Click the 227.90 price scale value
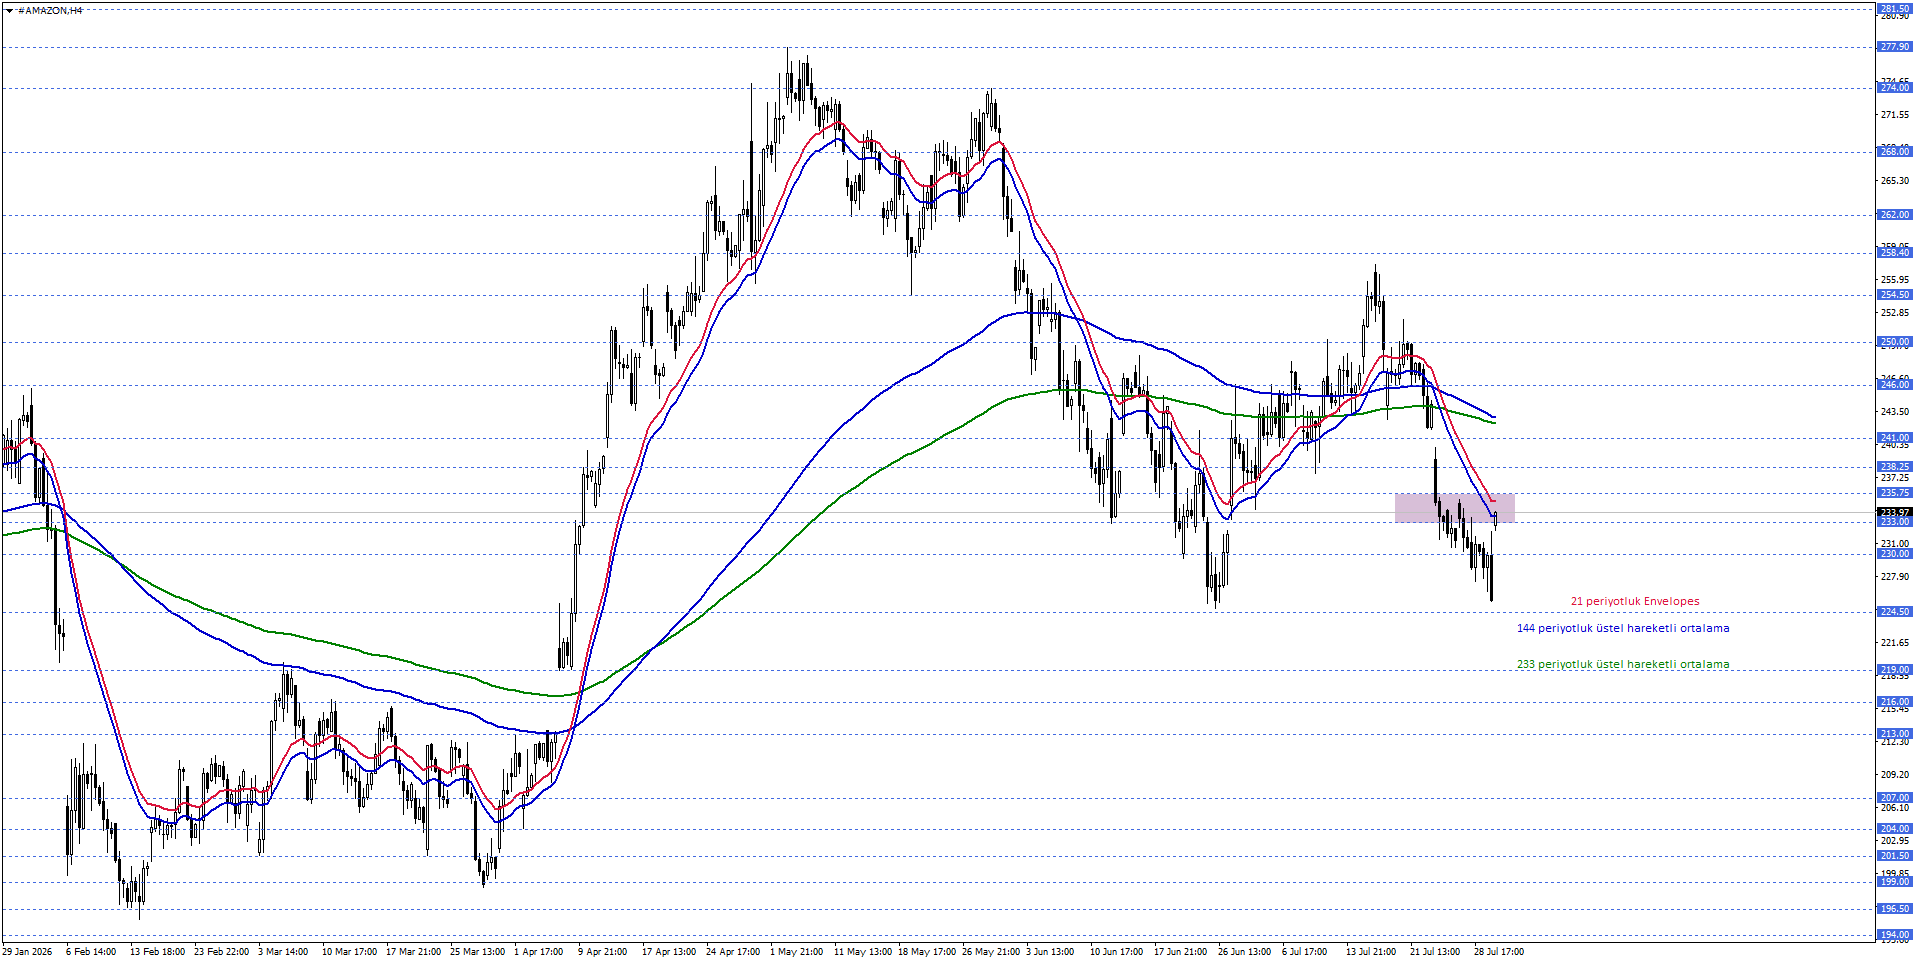This screenshot has width=1916, height=963. (x=1895, y=577)
